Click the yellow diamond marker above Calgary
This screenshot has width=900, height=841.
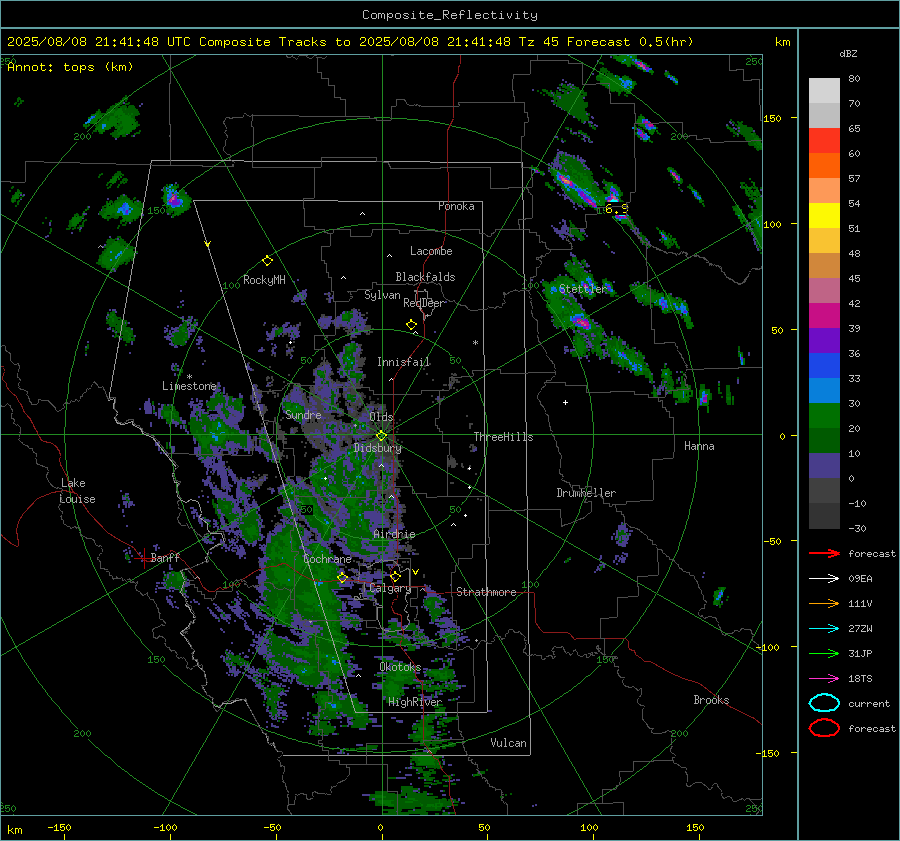(395, 576)
